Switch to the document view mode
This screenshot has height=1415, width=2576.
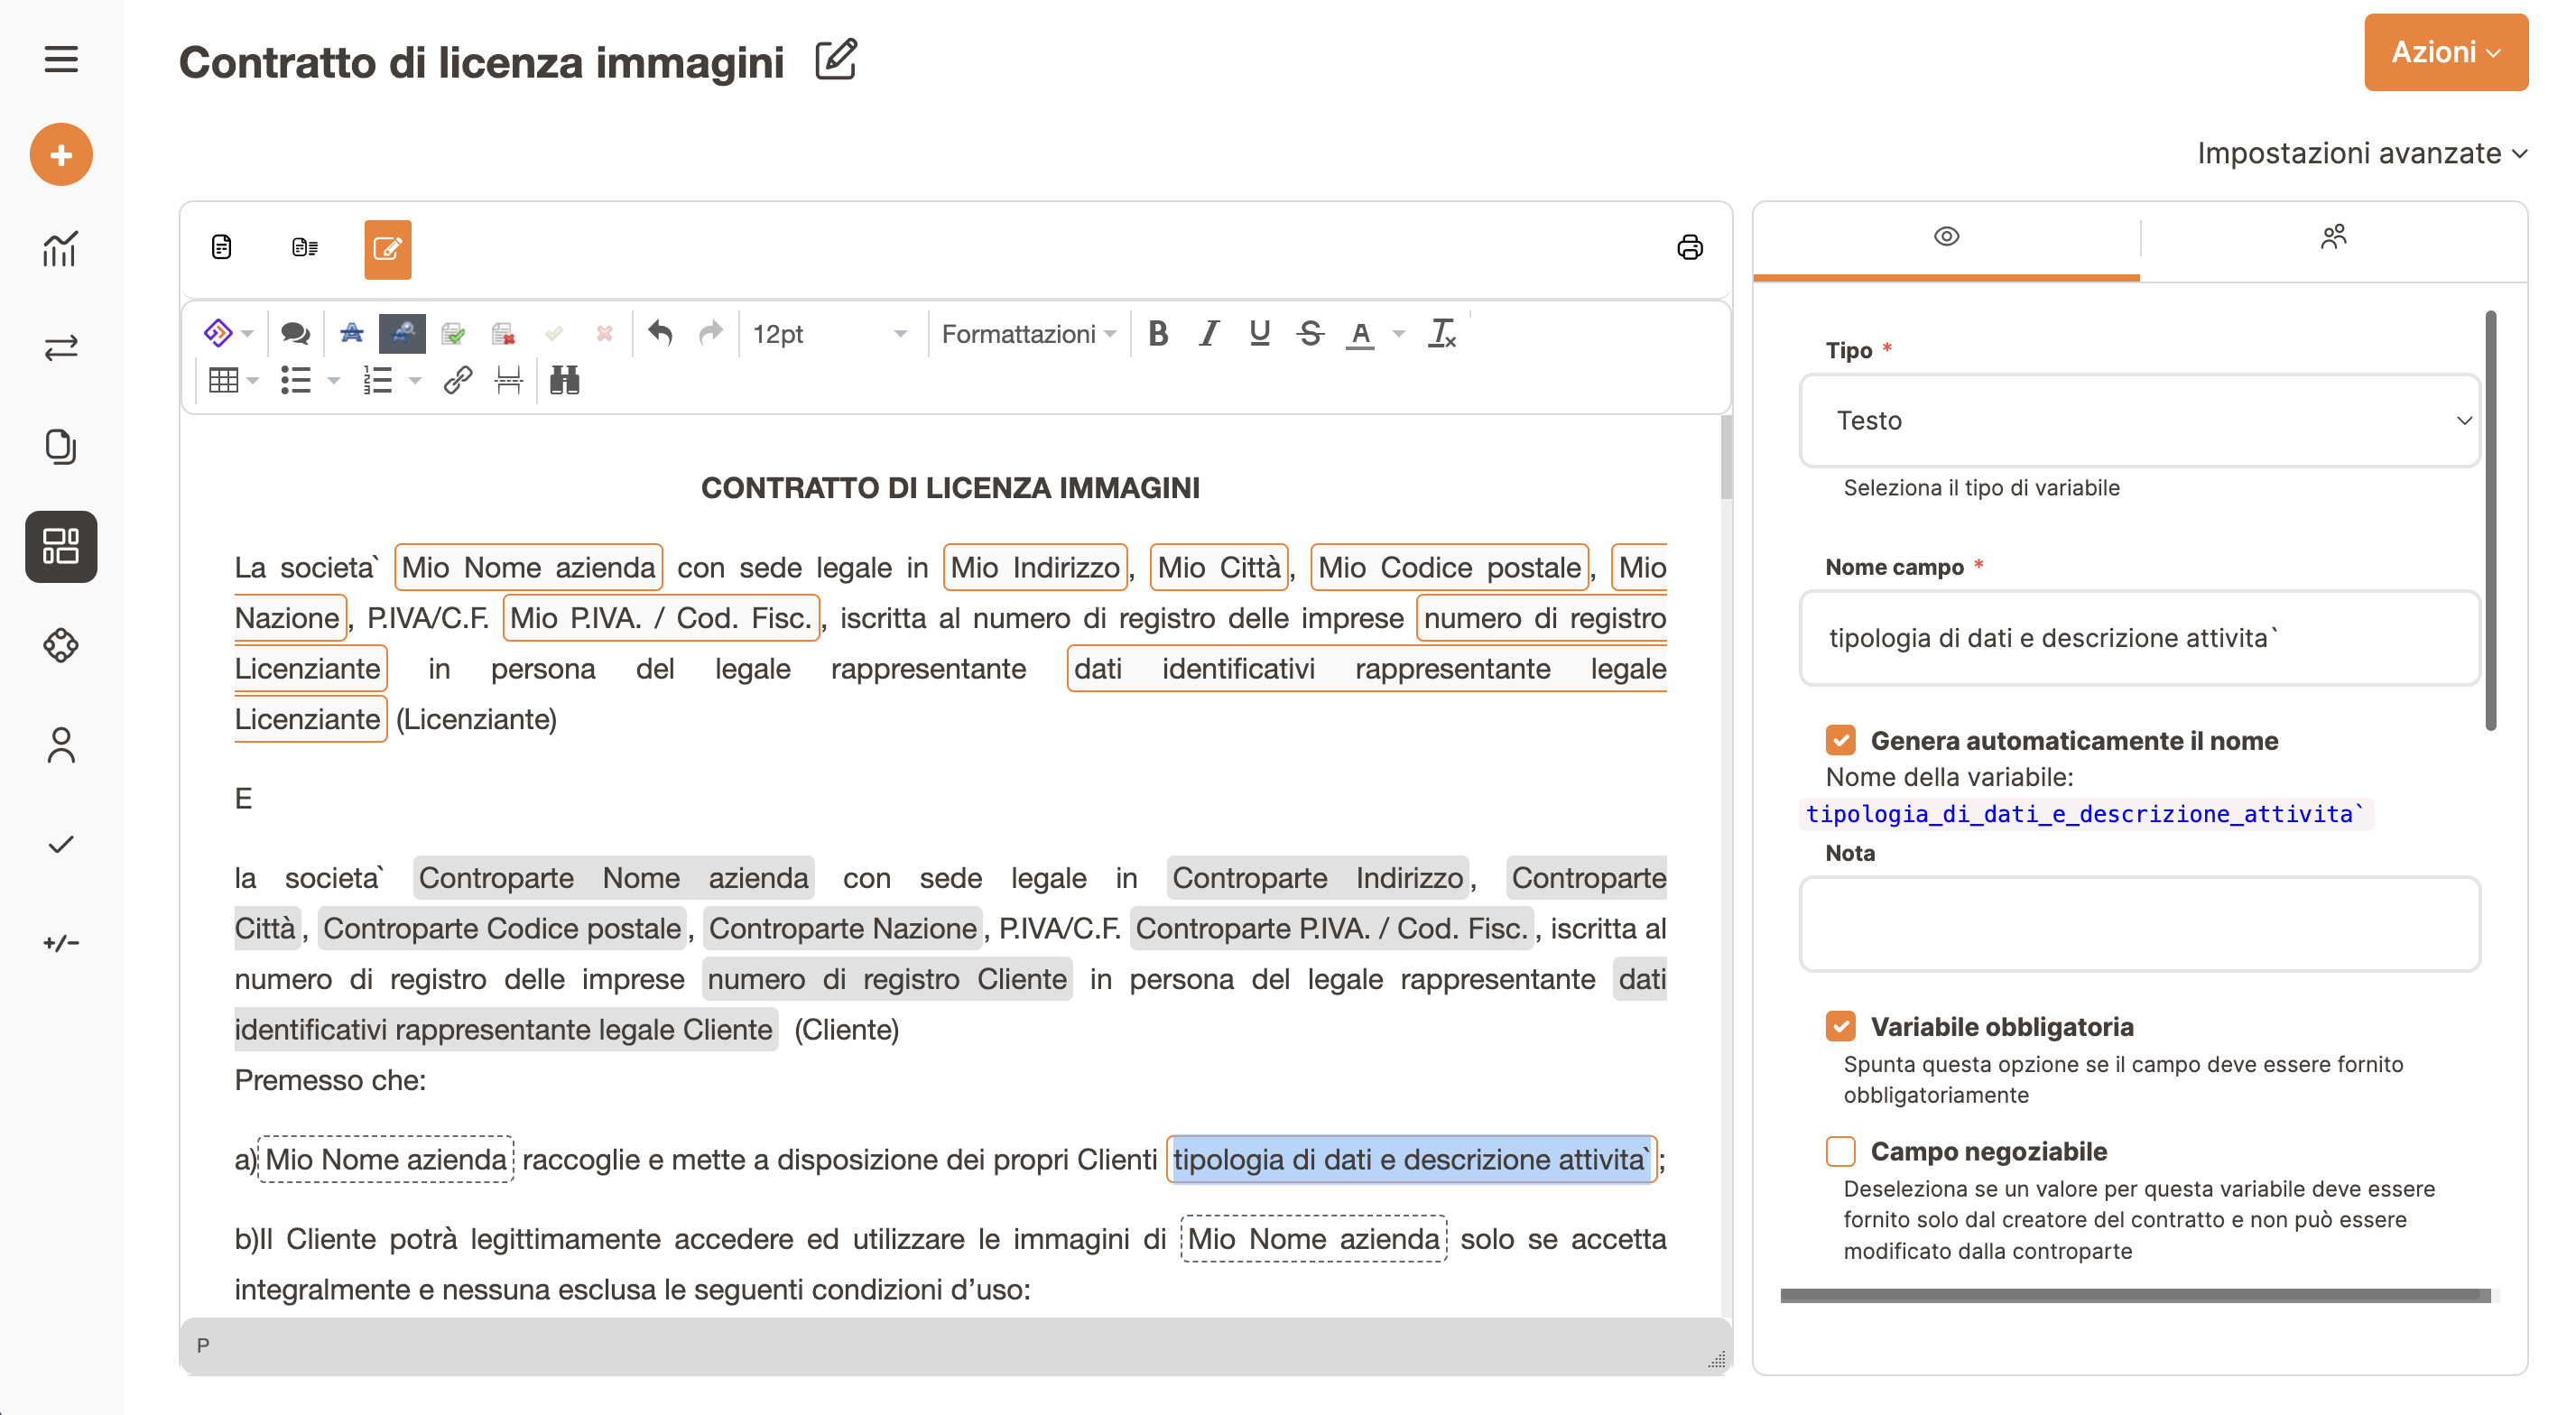[x=221, y=247]
